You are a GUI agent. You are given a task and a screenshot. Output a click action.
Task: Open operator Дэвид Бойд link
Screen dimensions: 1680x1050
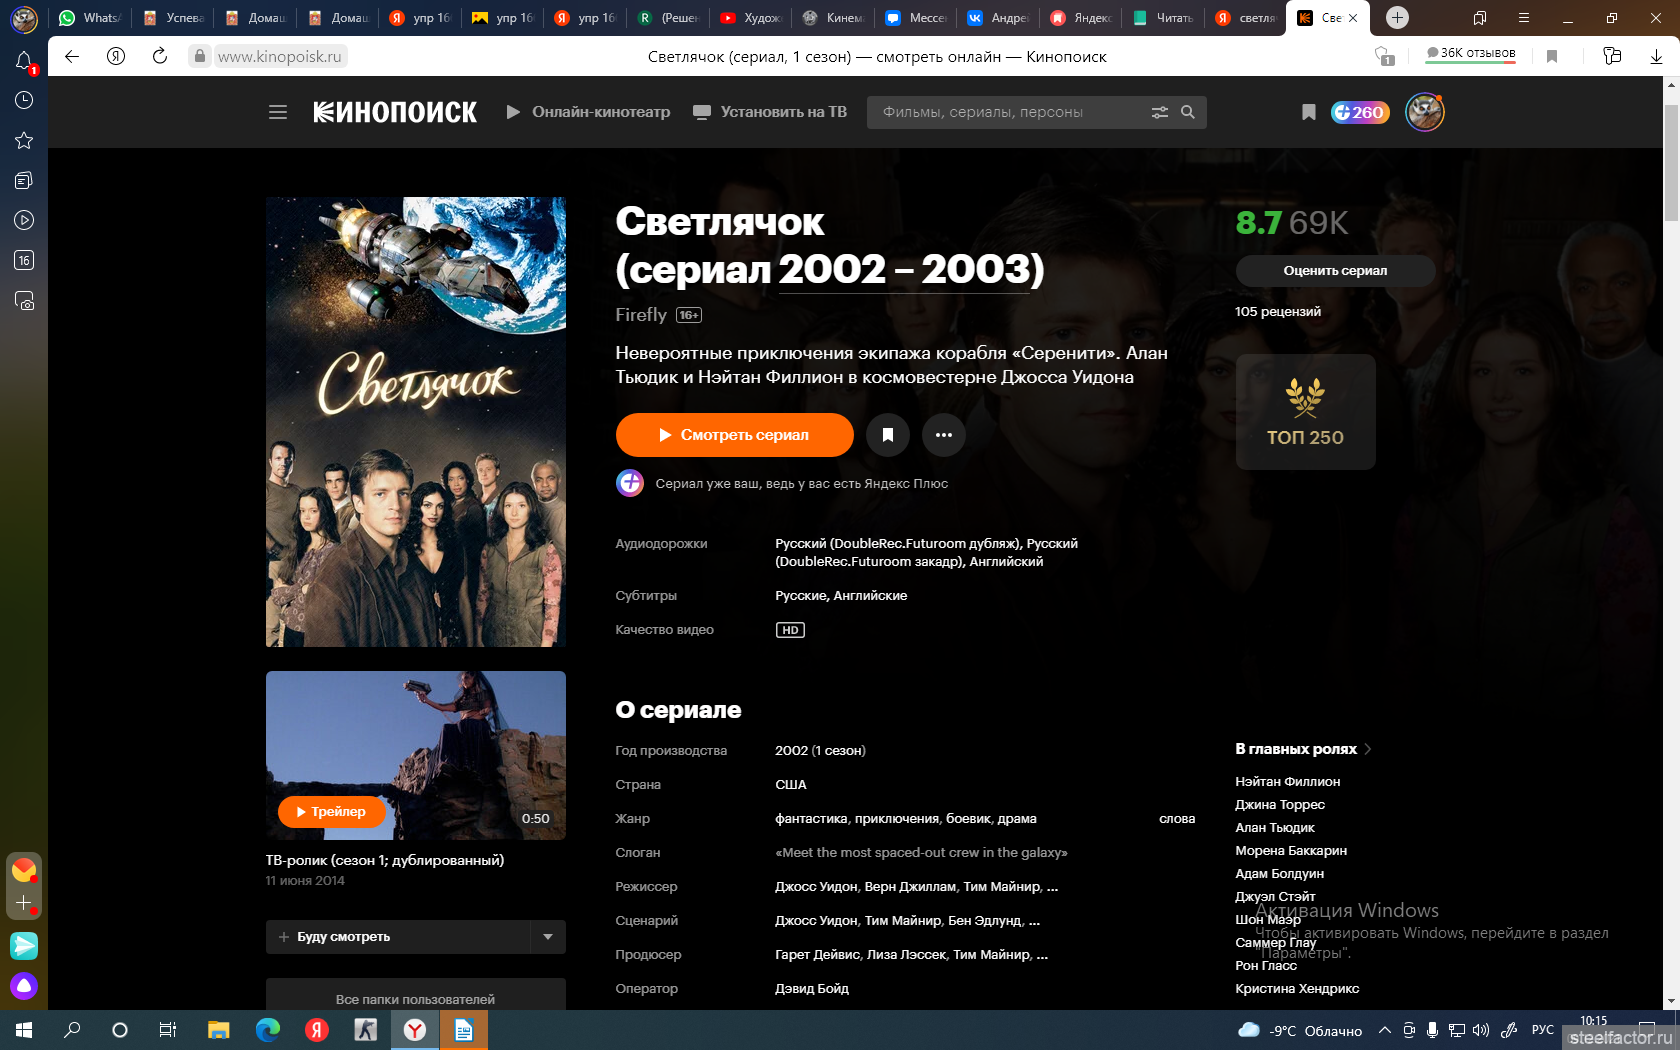(x=812, y=989)
